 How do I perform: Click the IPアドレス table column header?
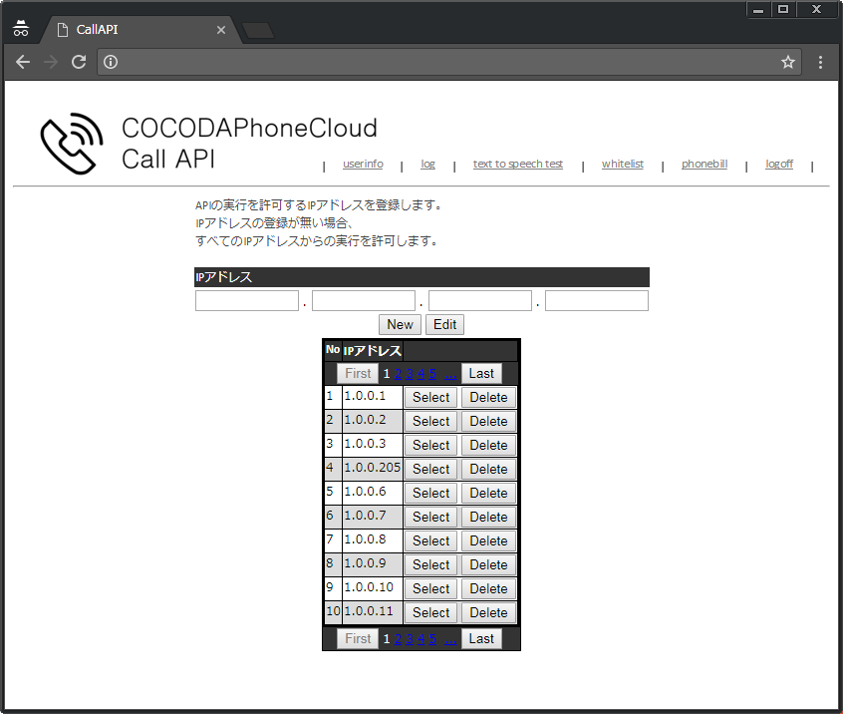tap(372, 351)
